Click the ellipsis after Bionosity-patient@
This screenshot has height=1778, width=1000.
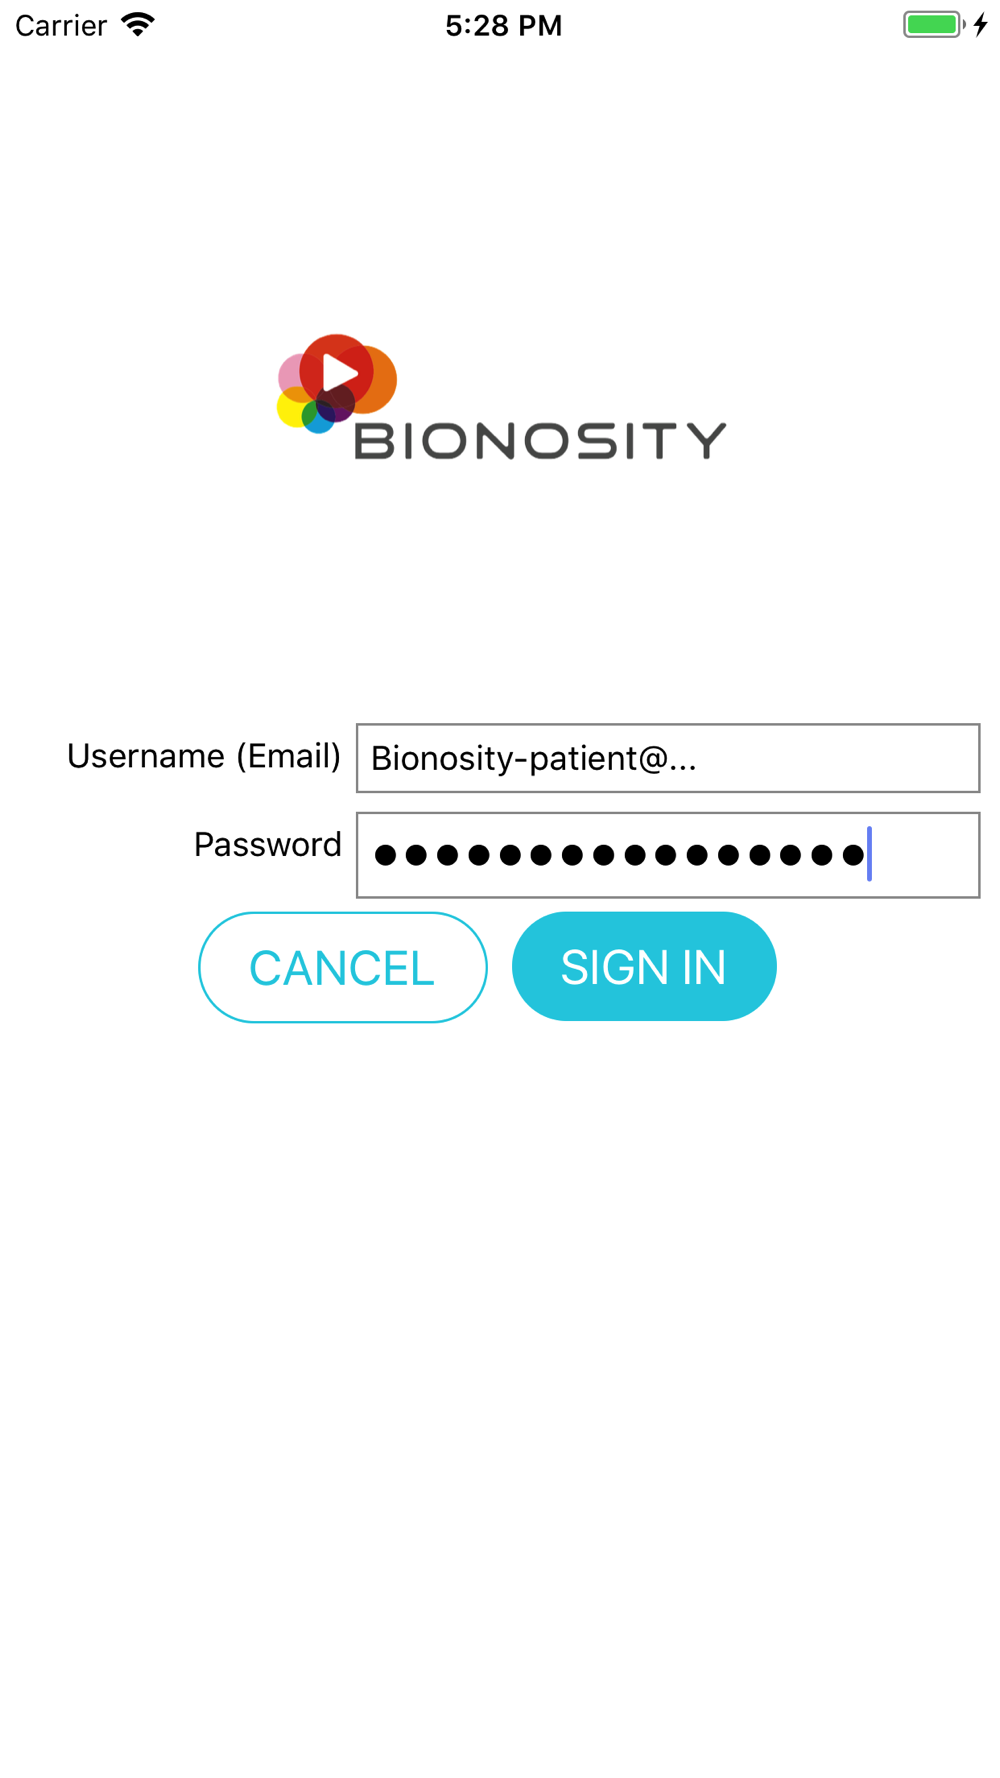point(683,761)
